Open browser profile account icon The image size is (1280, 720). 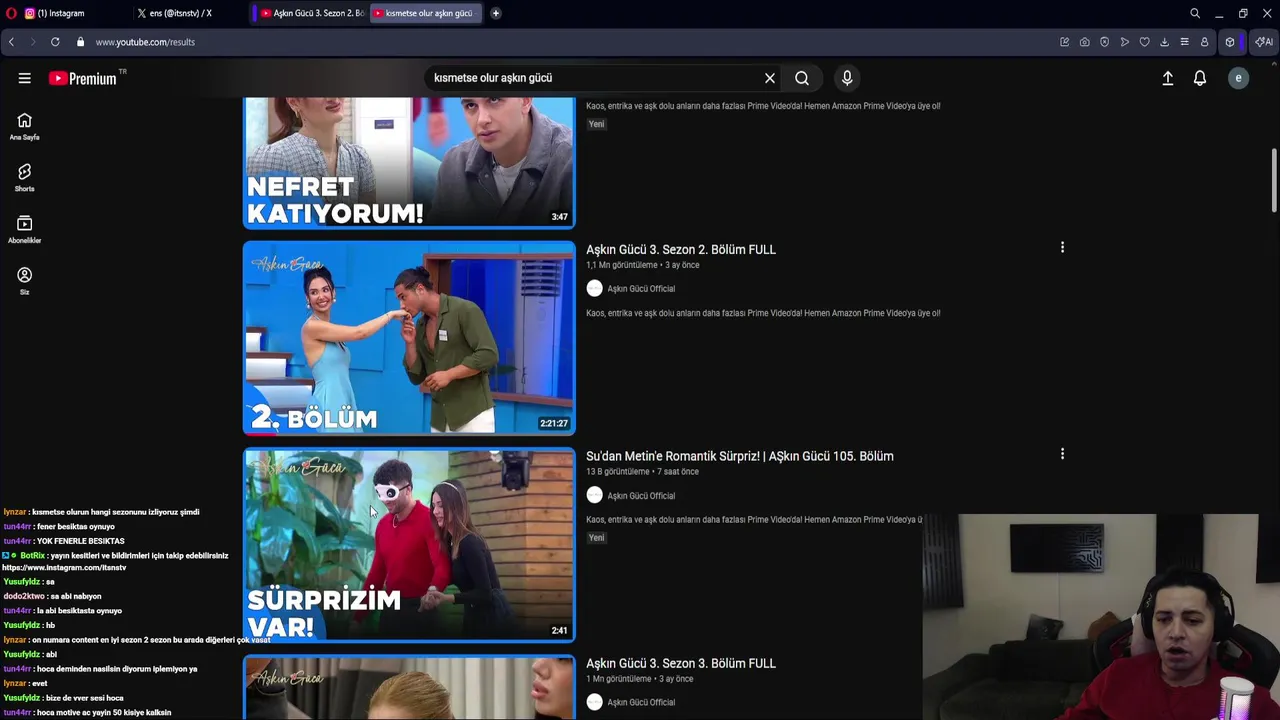coord(1204,42)
